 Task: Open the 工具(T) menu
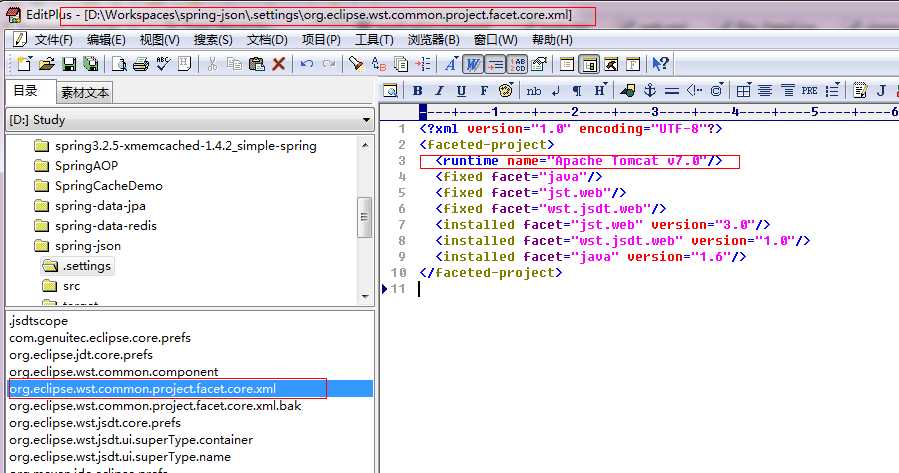pyautogui.click(x=374, y=40)
